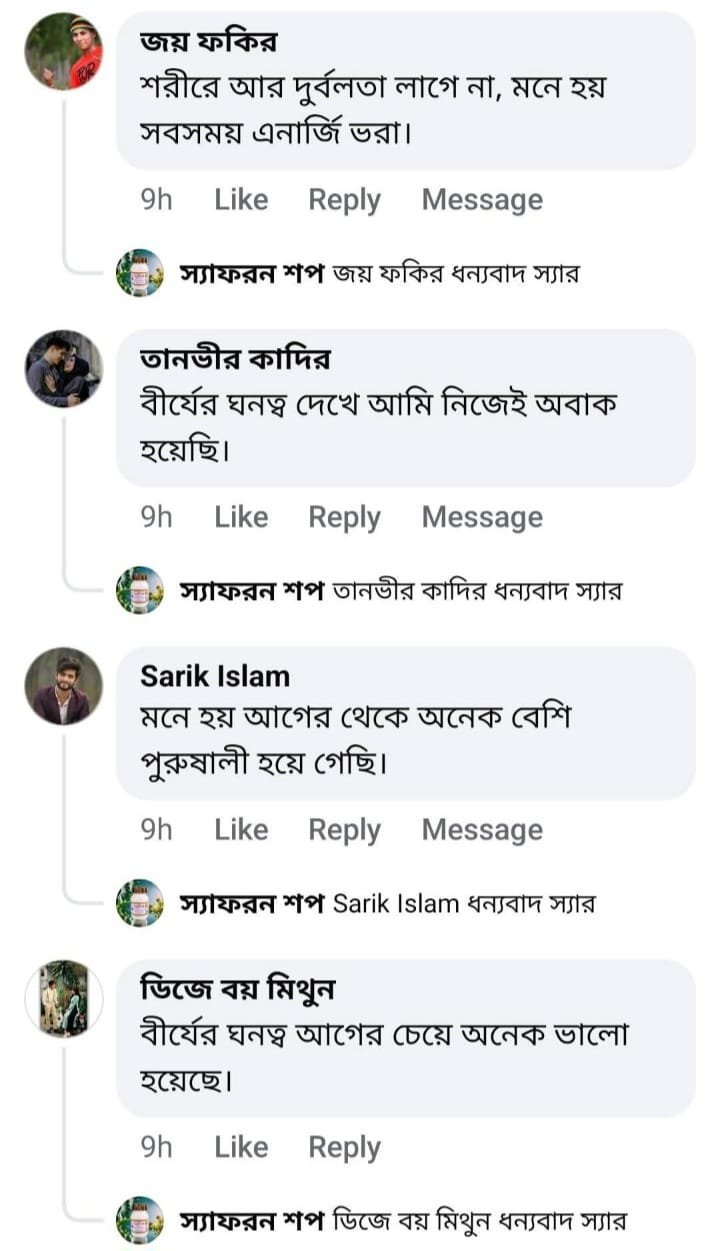Like জয় ফকির's comment
Screen dimensions: 720x1251
(241, 200)
